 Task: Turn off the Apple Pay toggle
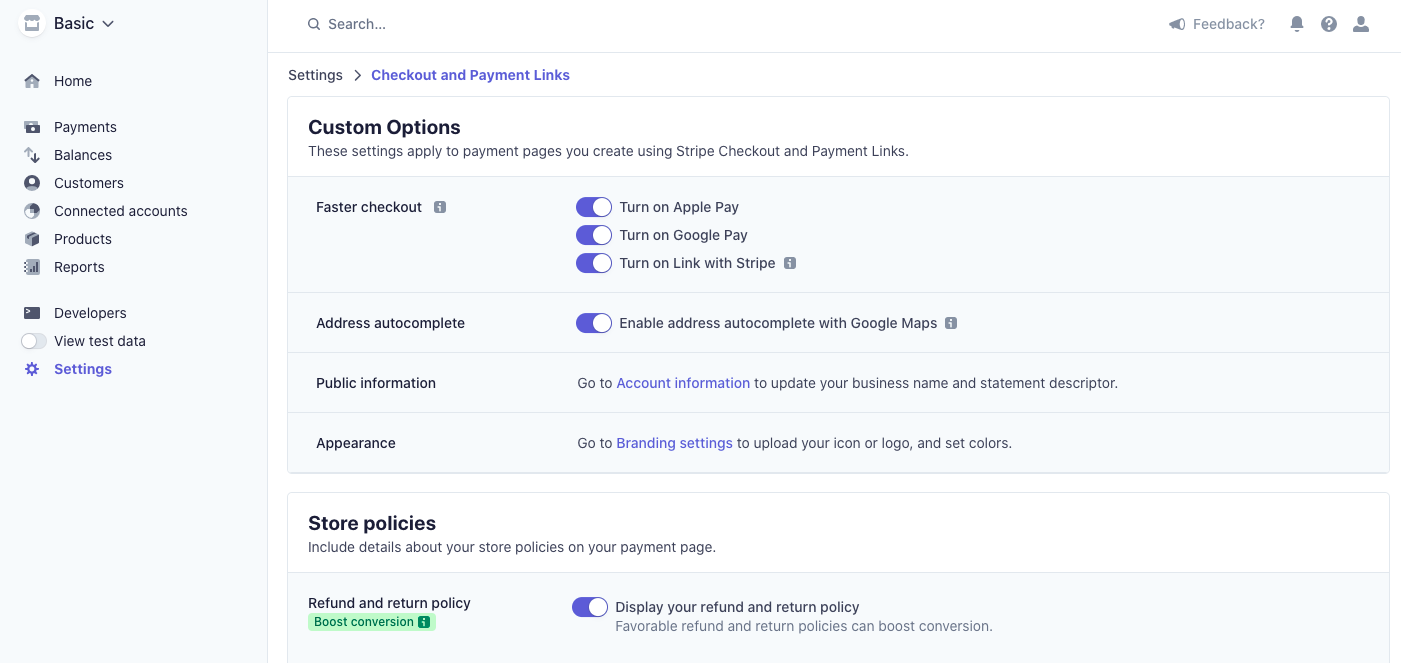[594, 207]
